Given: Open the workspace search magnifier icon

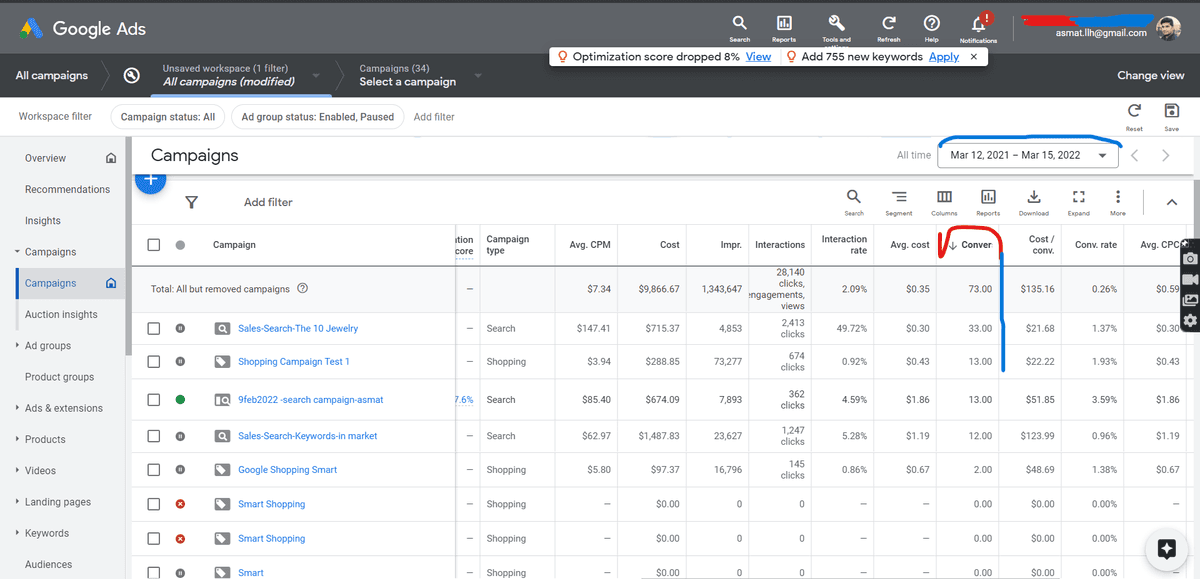Looking at the screenshot, I should [131, 75].
